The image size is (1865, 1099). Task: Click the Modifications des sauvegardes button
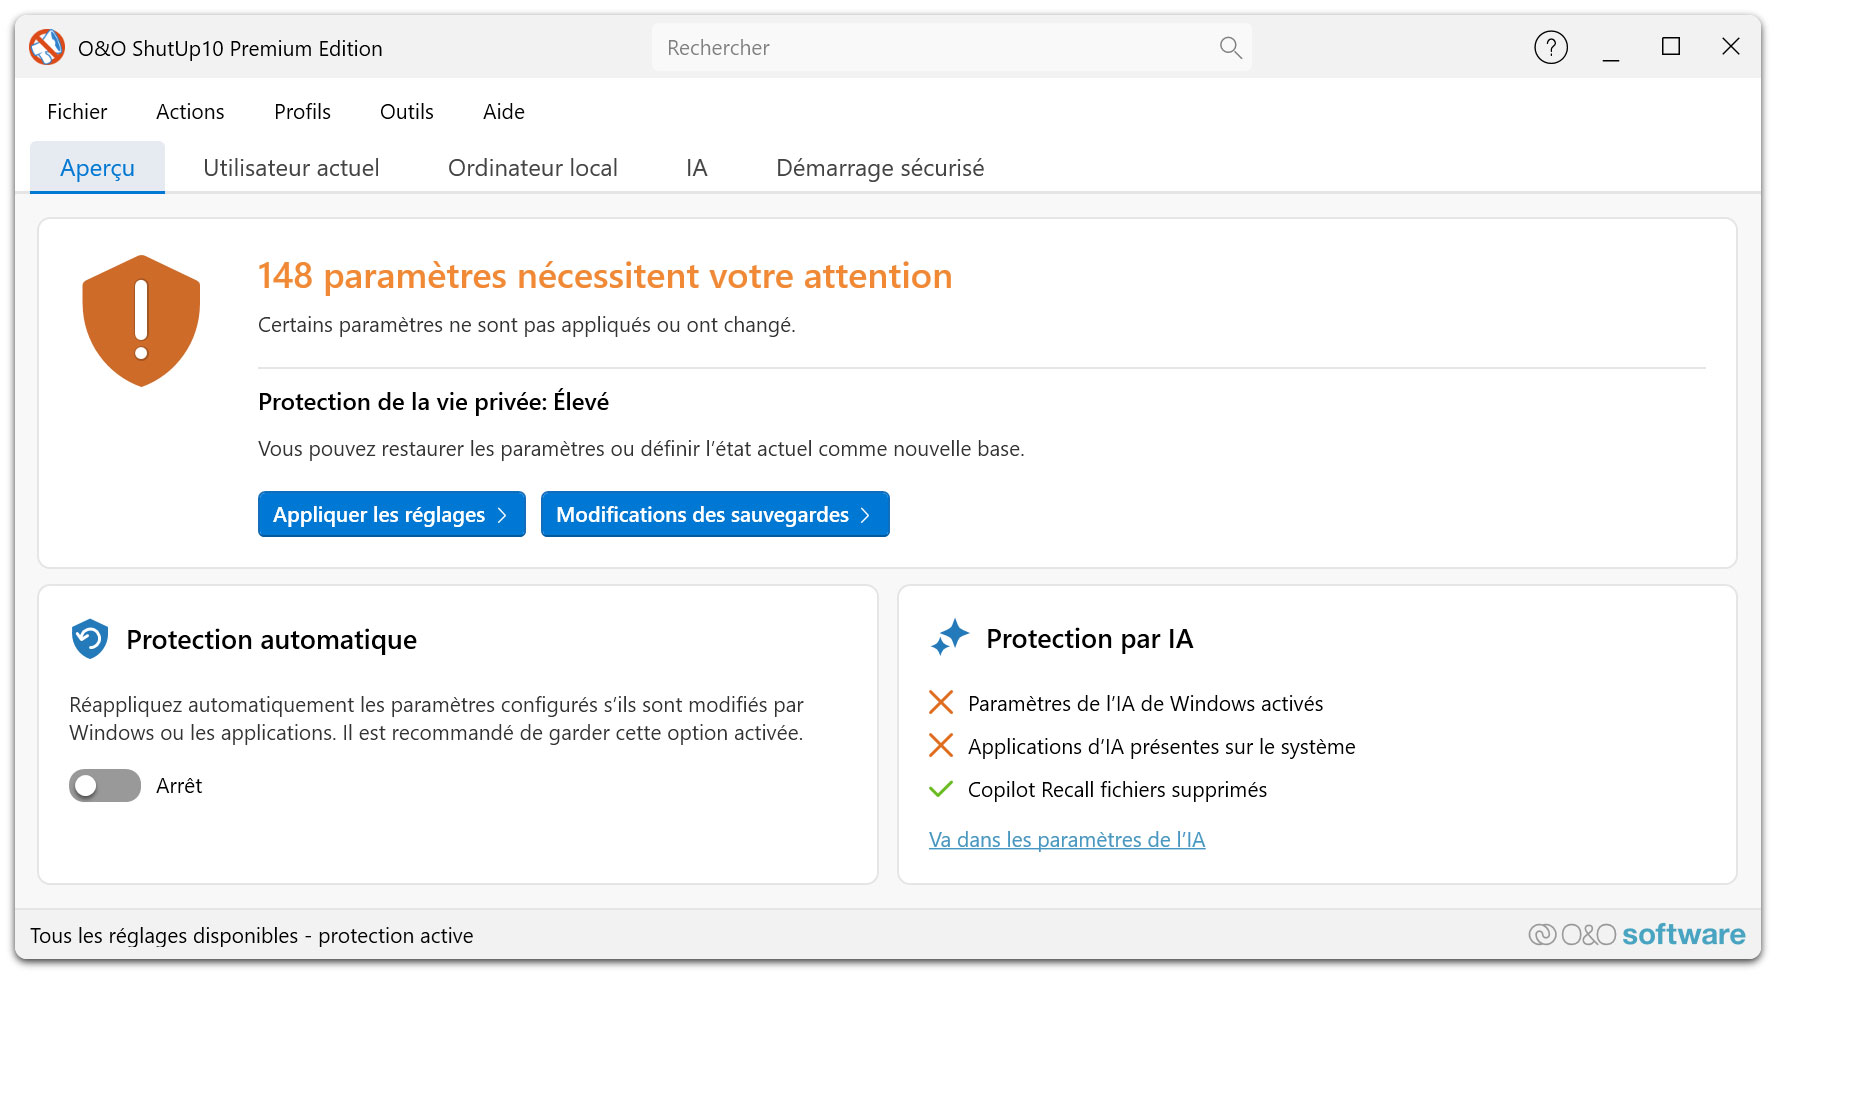[715, 514]
